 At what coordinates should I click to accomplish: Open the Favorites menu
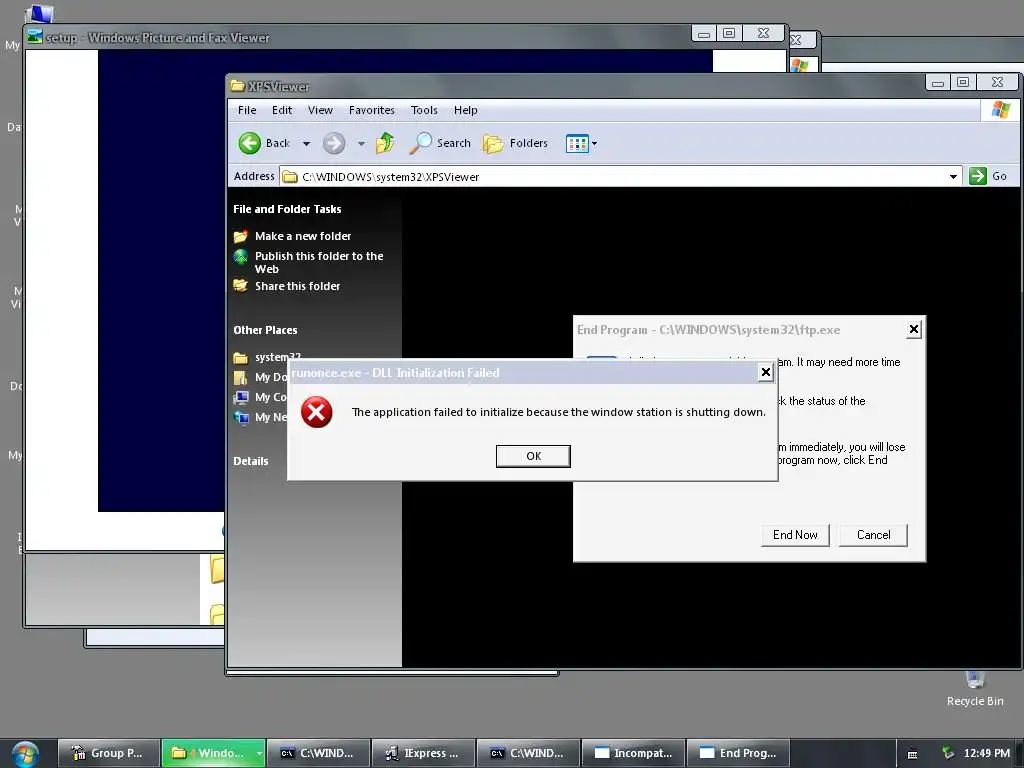(372, 110)
